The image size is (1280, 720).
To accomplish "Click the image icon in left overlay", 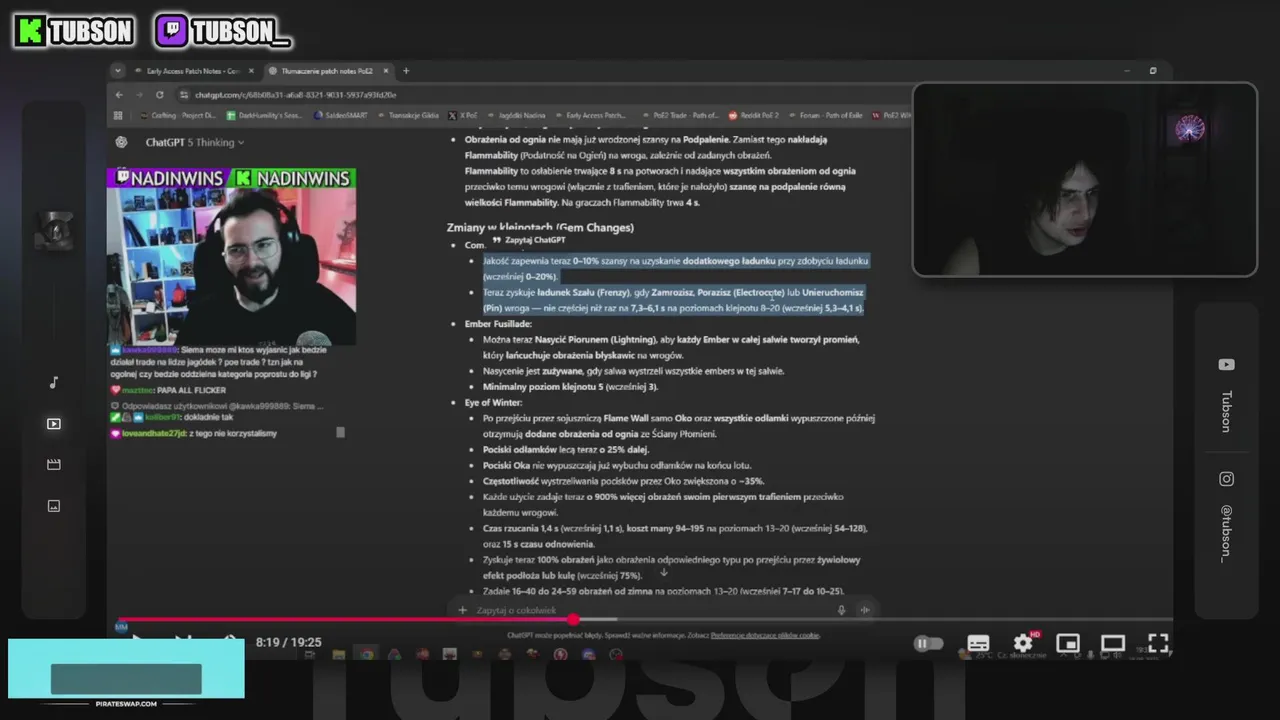I will tap(54, 506).
